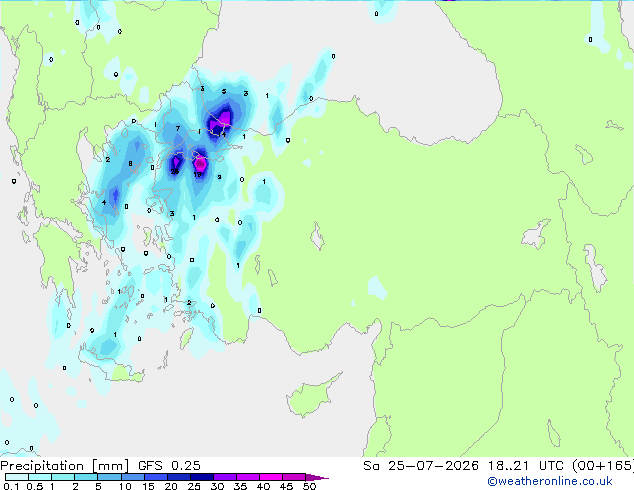The image size is (634, 490).
Task: Click the 'GFS 0.25' model label
Action: point(169,466)
